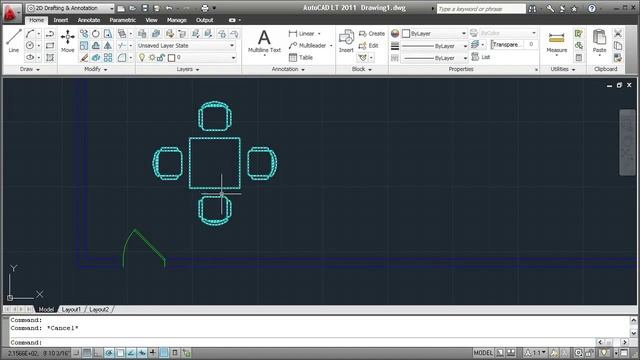Expand the Utilities panel

pos(562,69)
